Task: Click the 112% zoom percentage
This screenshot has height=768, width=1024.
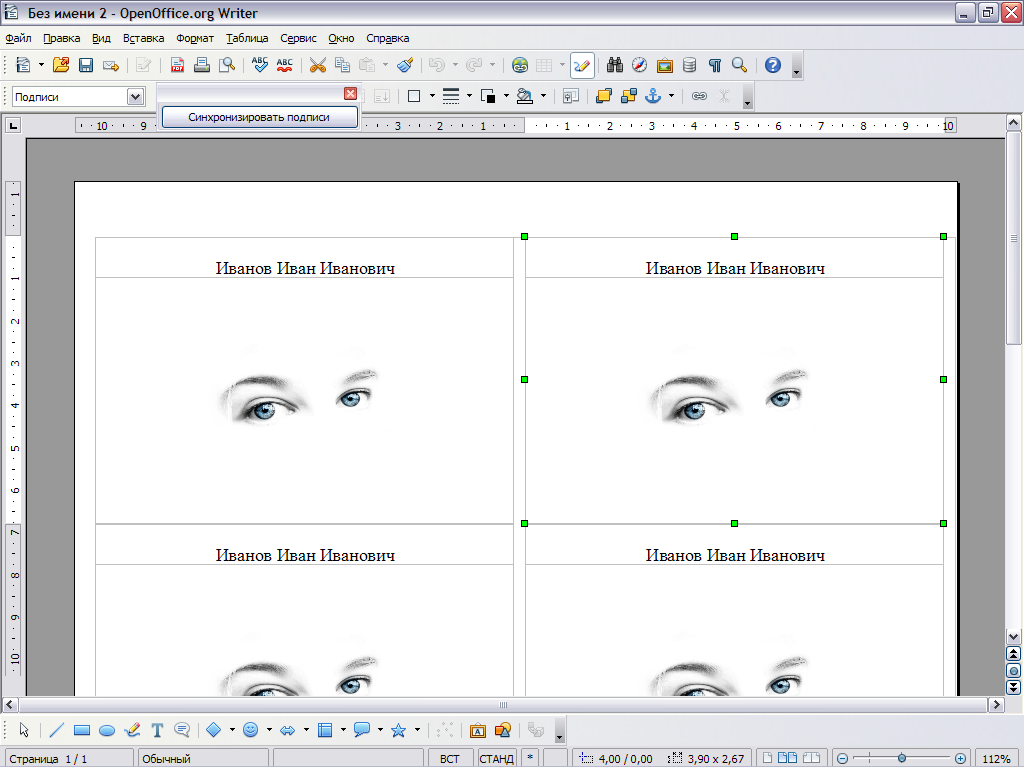Action: [x=997, y=759]
